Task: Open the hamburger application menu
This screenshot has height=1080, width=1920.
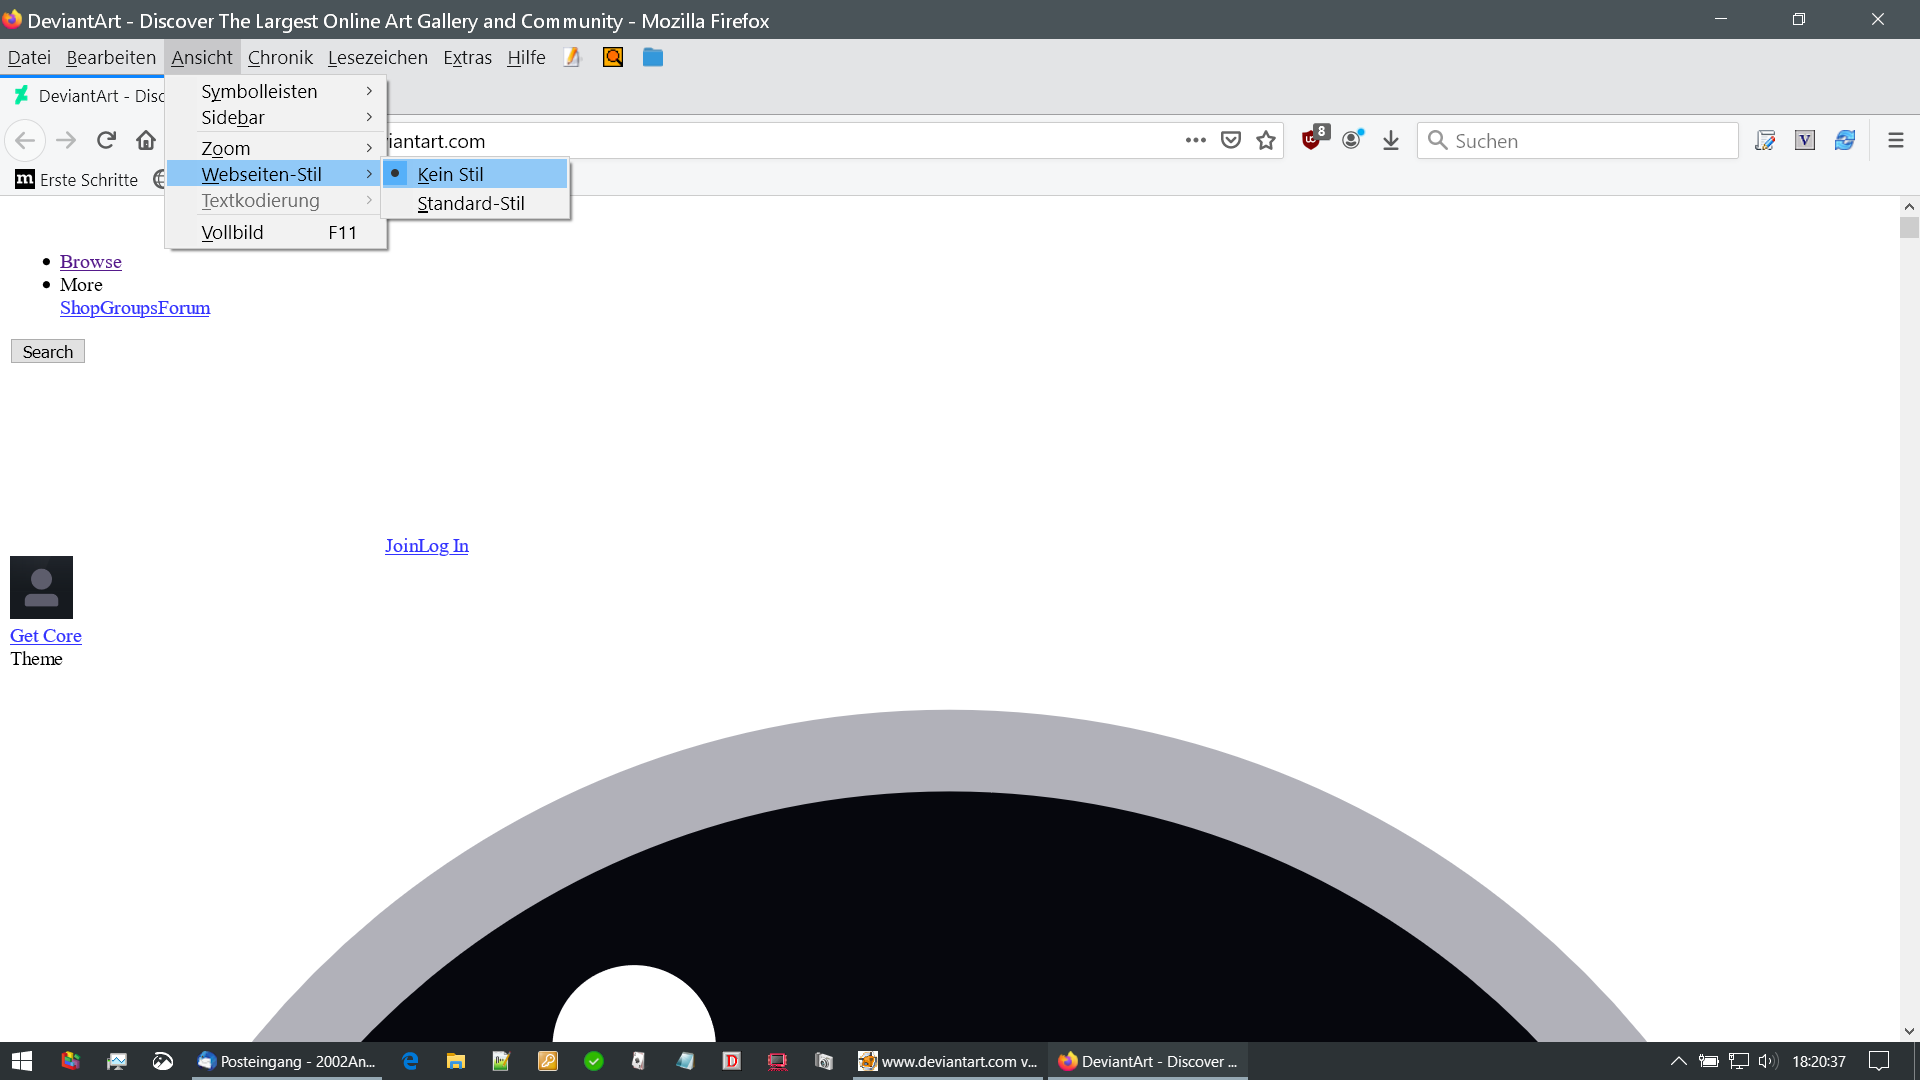Action: coord(1895,140)
